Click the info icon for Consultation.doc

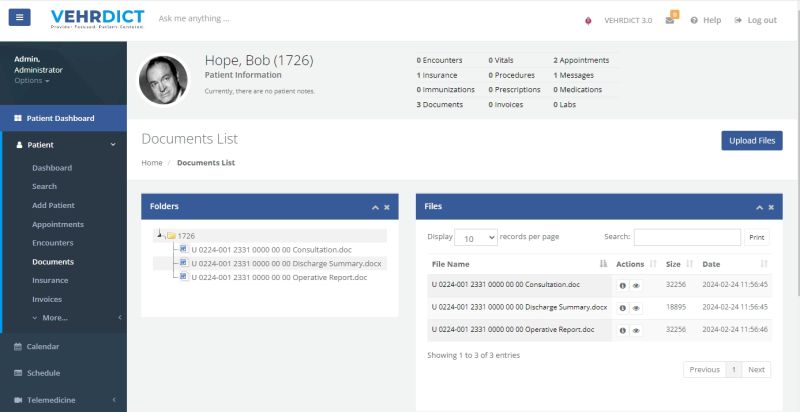tap(622, 285)
